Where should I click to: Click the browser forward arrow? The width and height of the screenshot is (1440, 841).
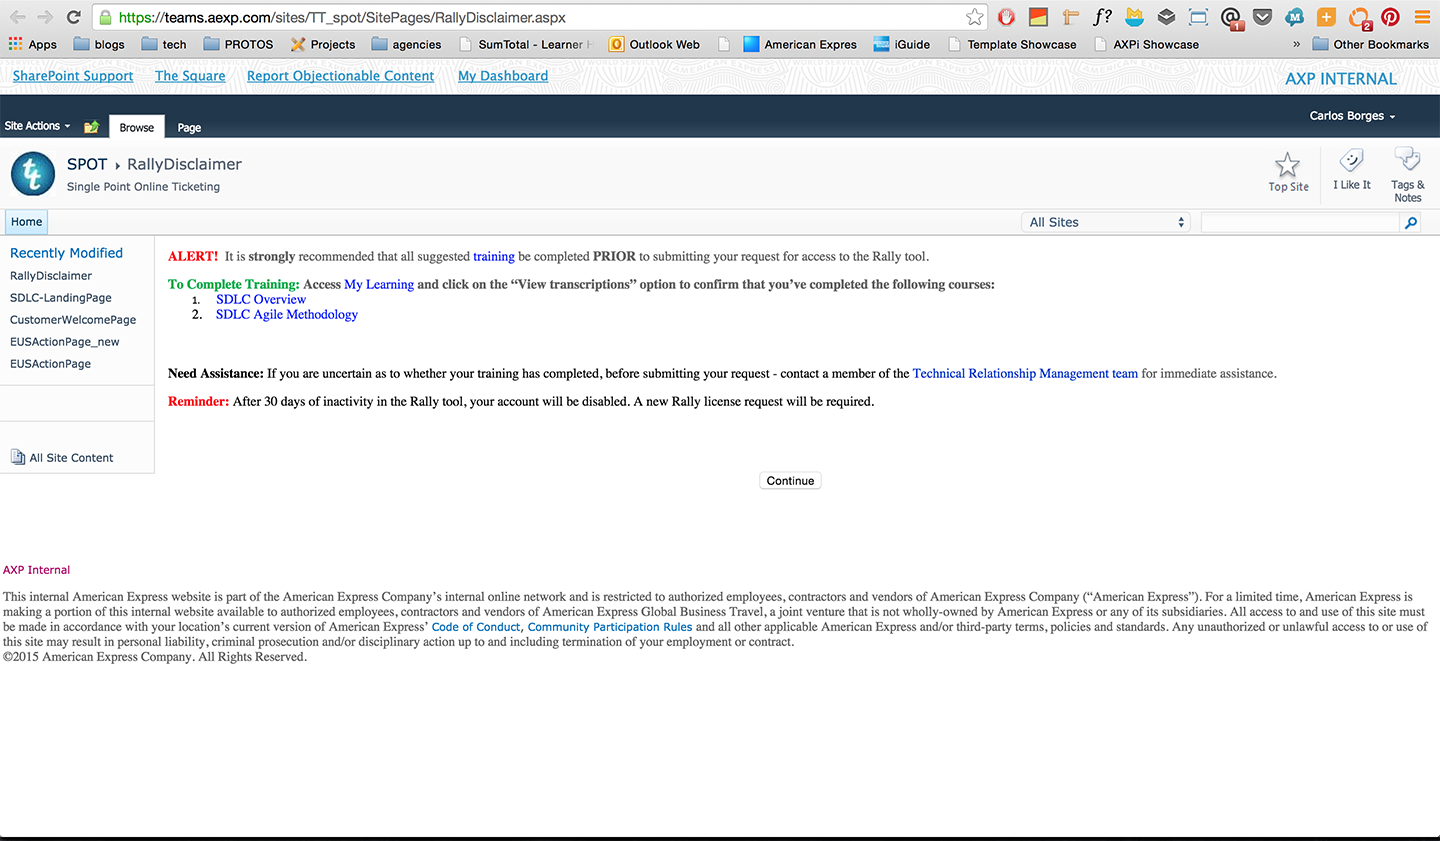coord(45,17)
